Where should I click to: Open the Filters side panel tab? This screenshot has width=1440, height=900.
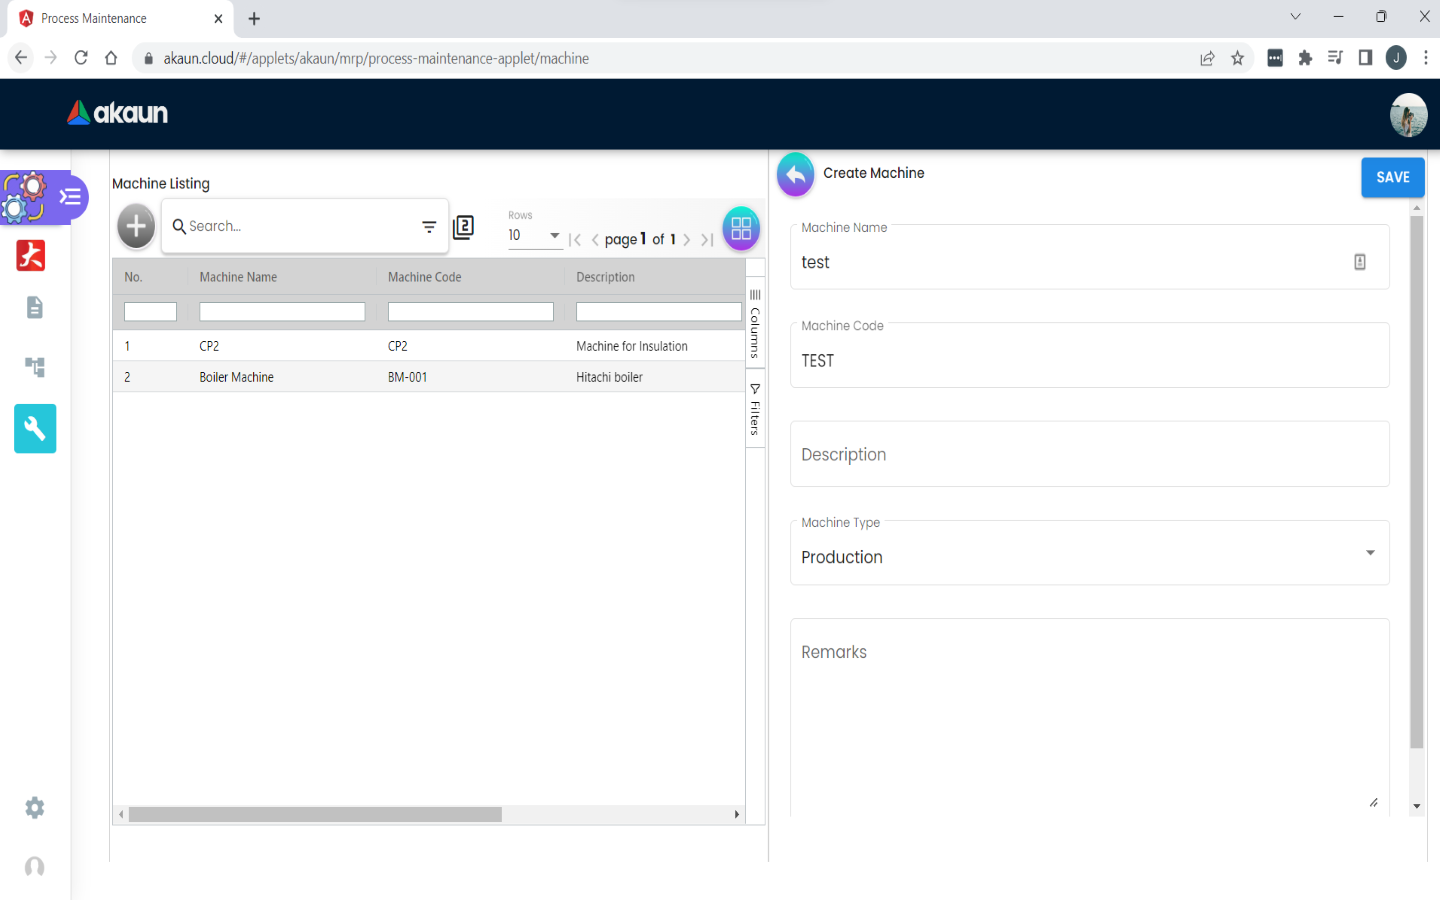click(755, 410)
